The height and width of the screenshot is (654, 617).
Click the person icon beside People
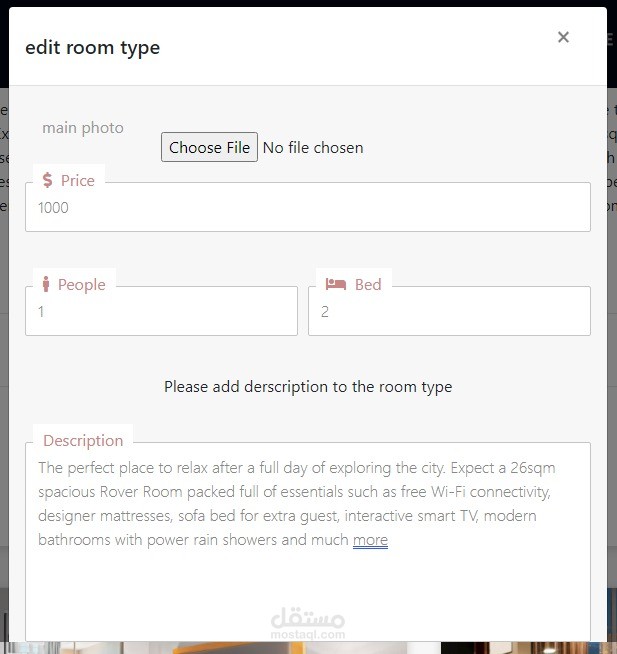(x=46, y=285)
